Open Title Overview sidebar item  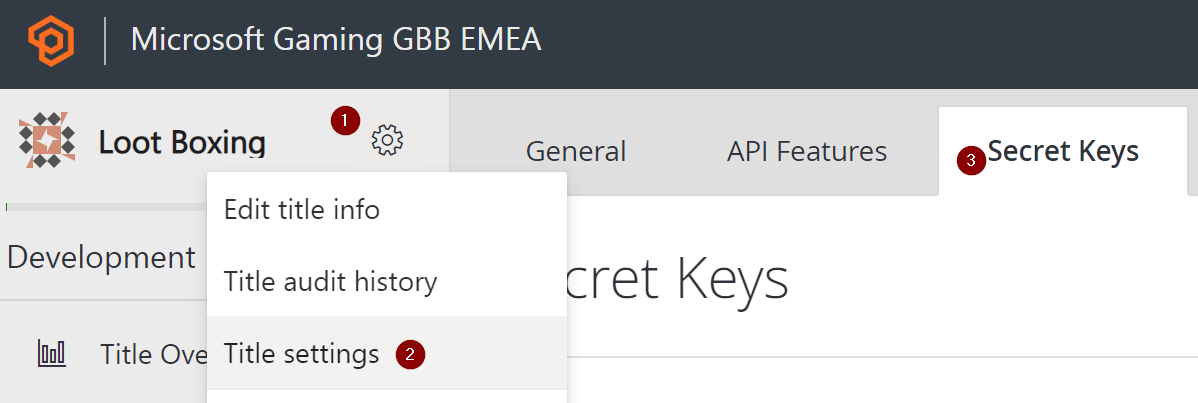(154, 354)
